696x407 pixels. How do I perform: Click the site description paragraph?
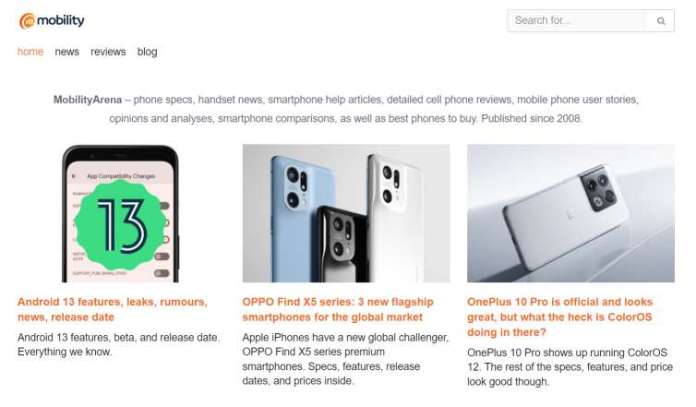click(x=346, y=109)
